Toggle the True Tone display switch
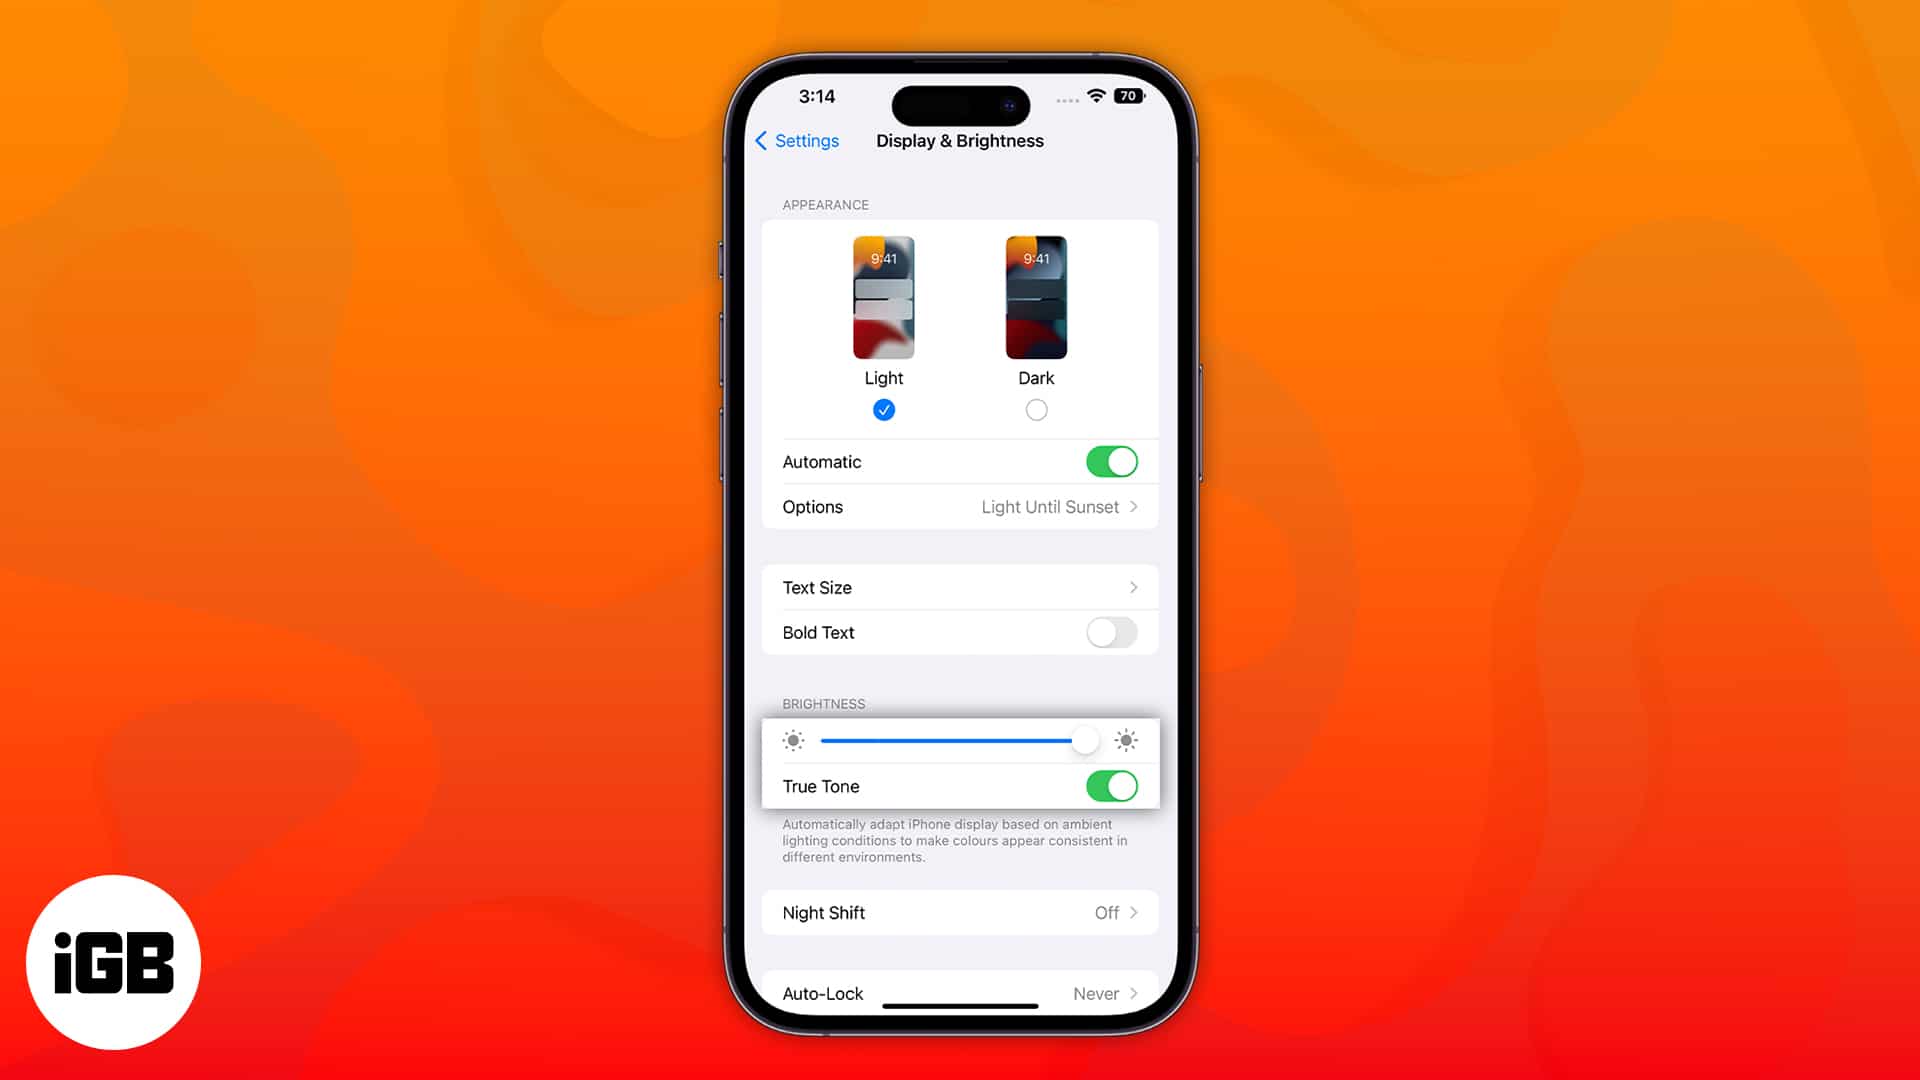The width and height of the screenshot is (1920, 1080). click(1112, 786)
